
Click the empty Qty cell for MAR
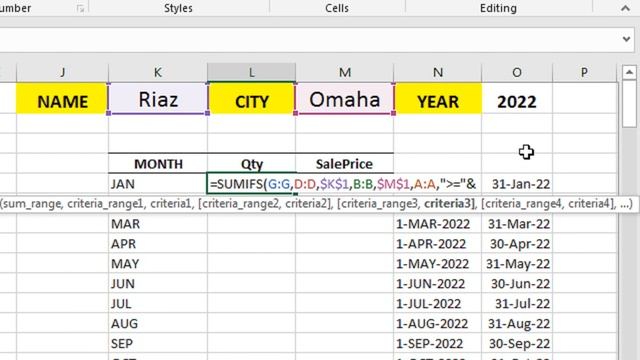pos(251,224)
